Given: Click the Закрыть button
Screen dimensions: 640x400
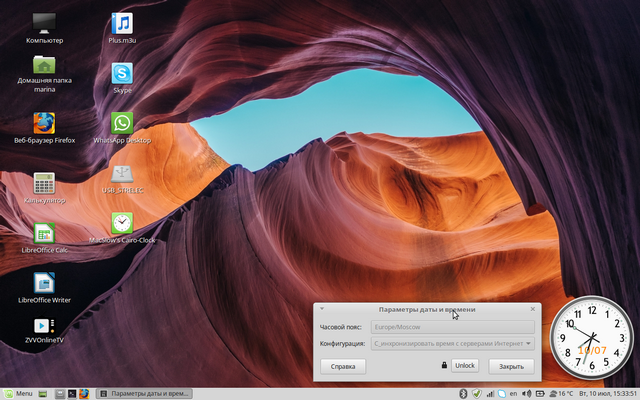Looking at the screenshot, I should (x=511, y=366).
